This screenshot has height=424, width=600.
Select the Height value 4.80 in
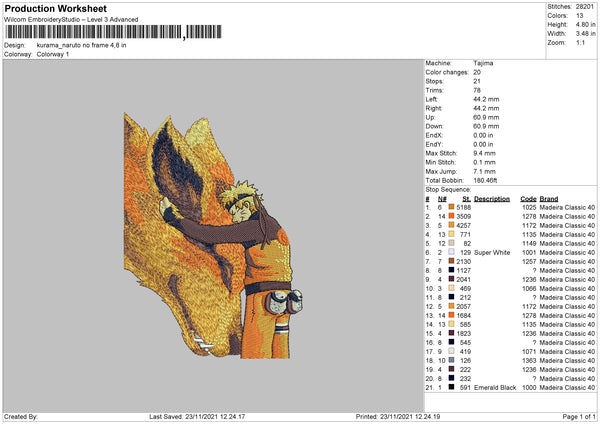pyautogui.click(x=585, y=24)
